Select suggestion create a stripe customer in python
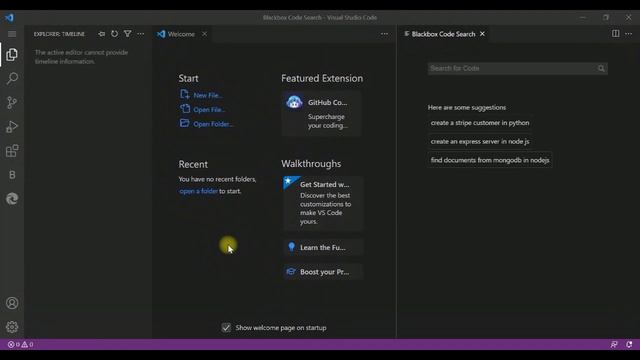 (480, 123)
